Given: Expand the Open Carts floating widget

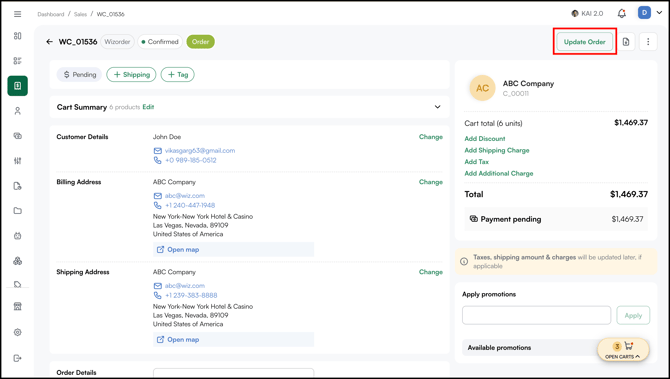Looking at the screenshot, I should (x=623, y=350).
